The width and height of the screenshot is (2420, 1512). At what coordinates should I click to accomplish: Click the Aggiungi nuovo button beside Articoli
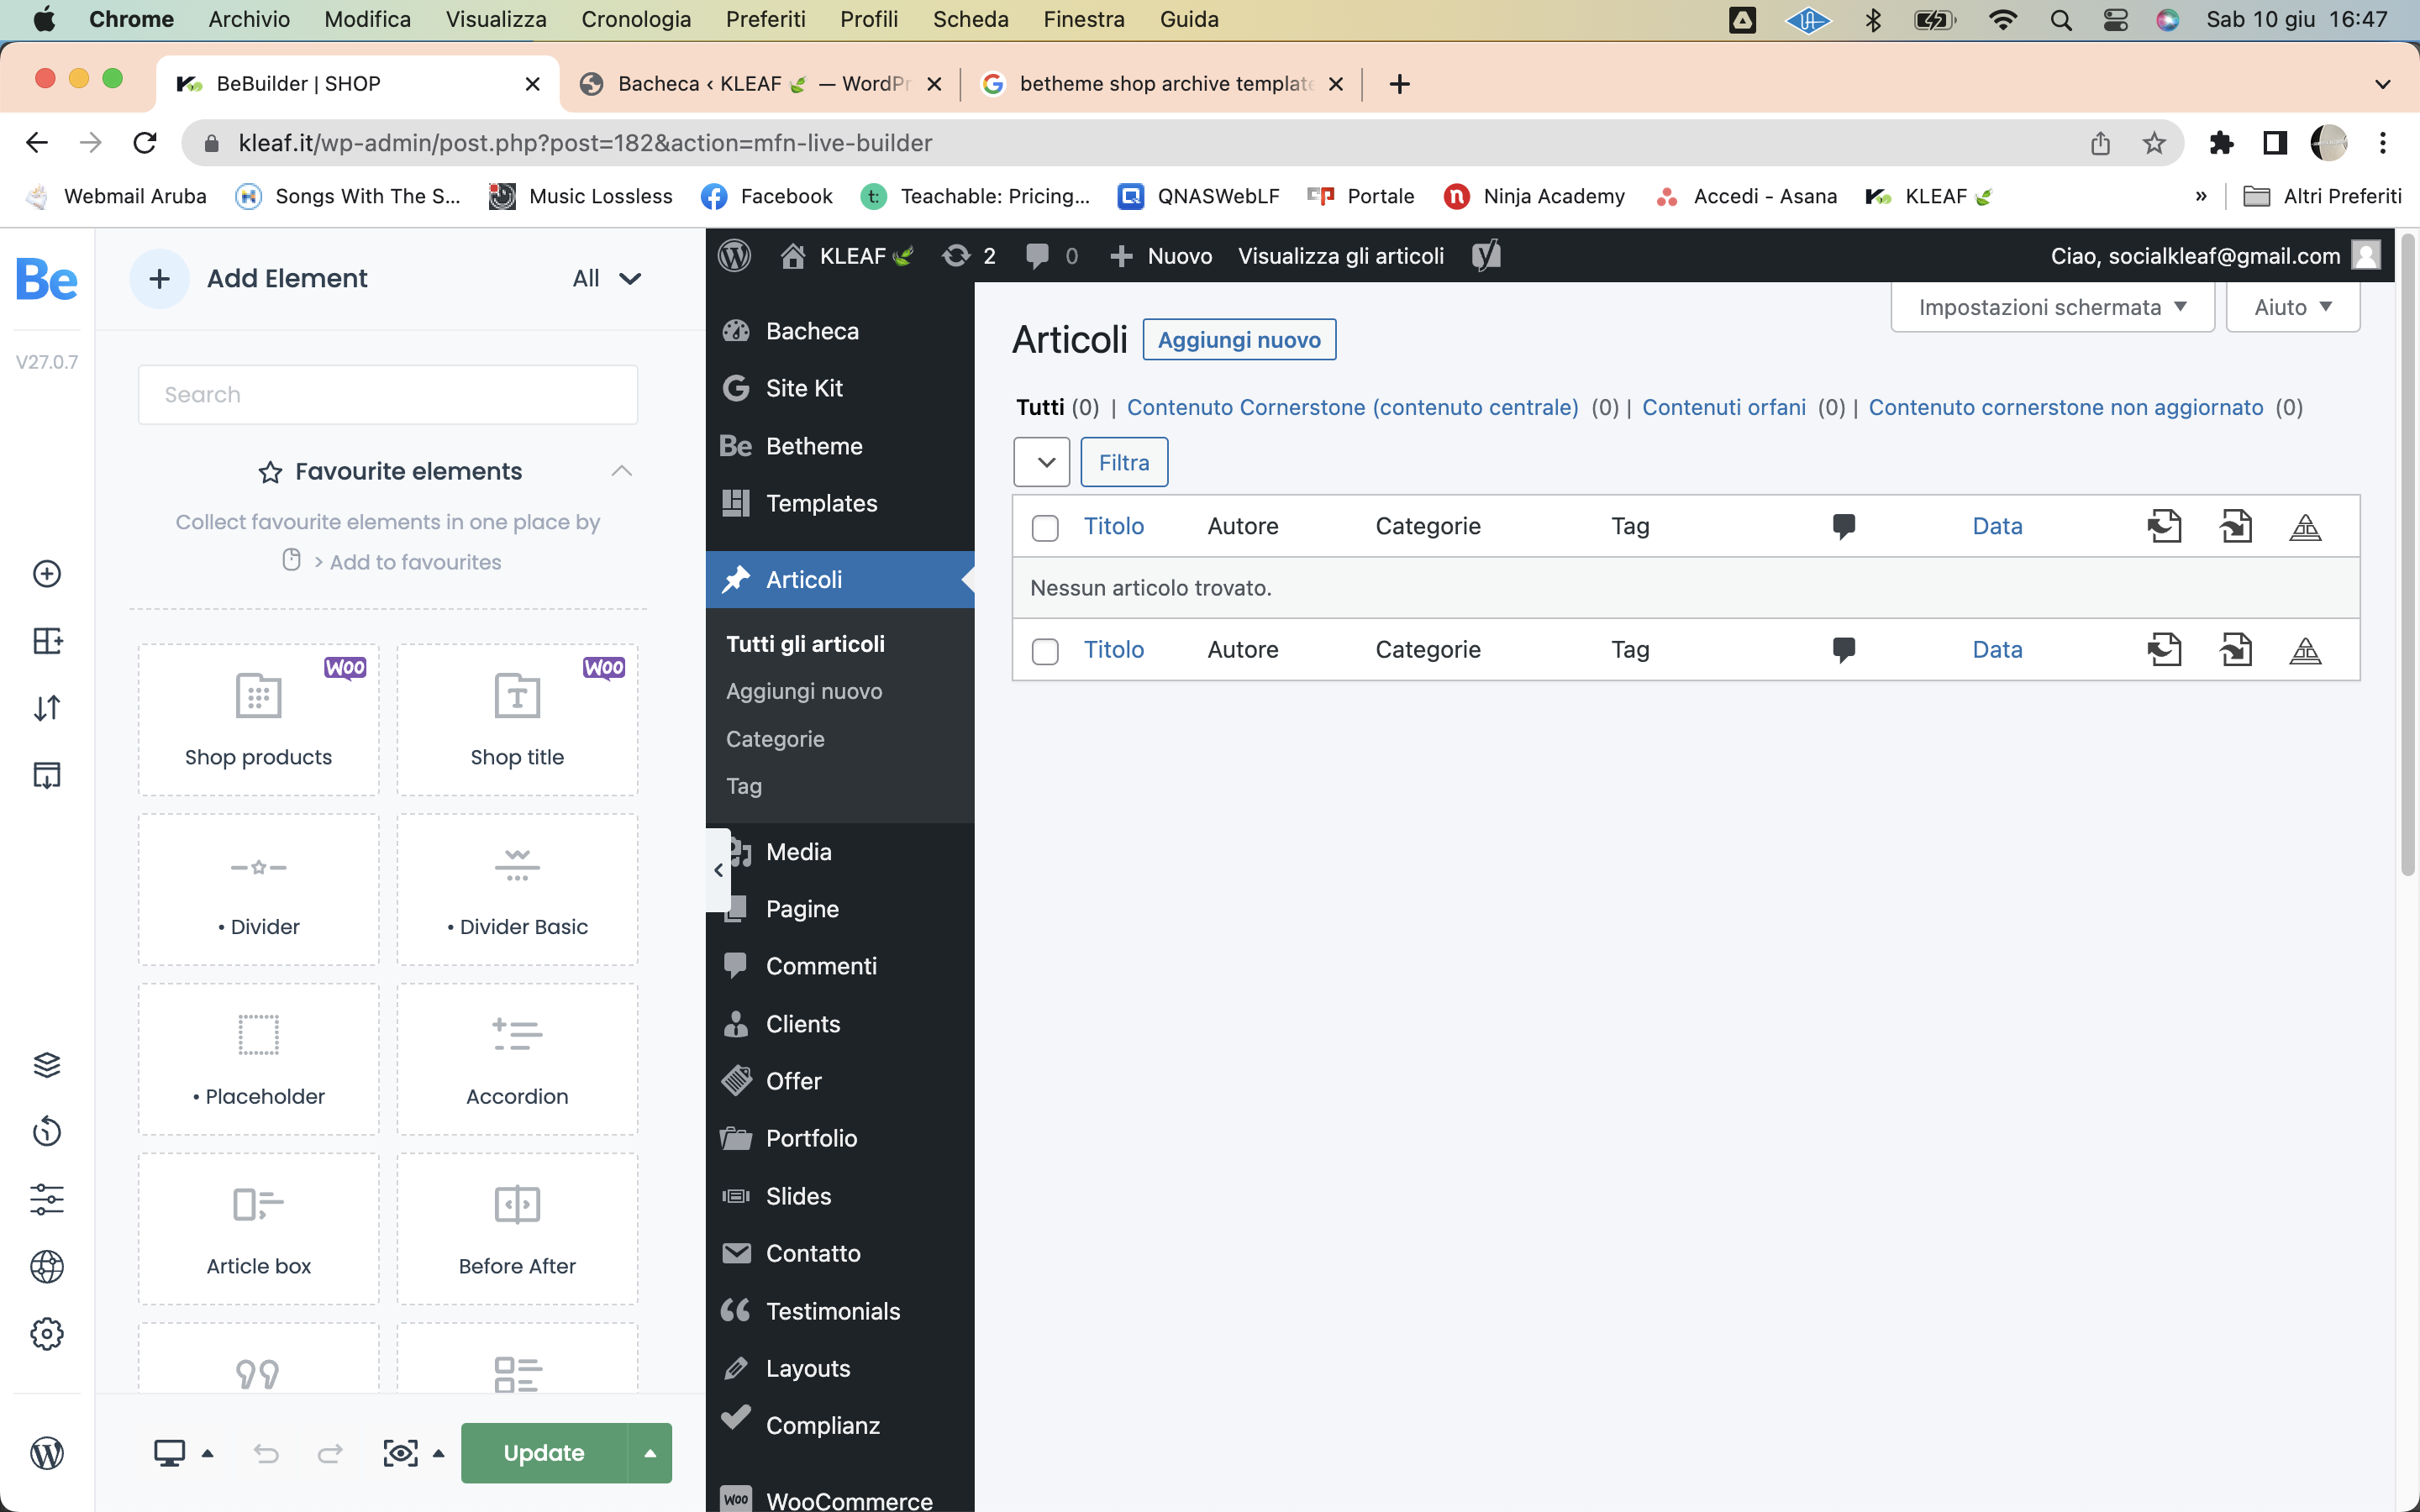click(x=1239, y=340)
